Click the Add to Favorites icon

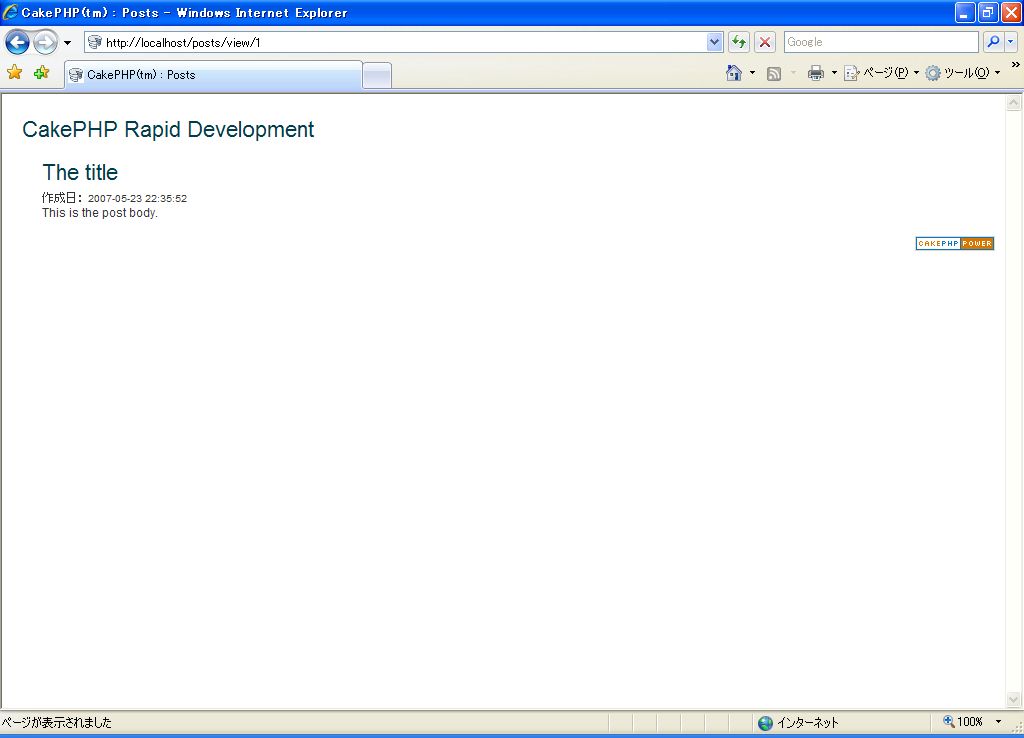tap(41, 73)
